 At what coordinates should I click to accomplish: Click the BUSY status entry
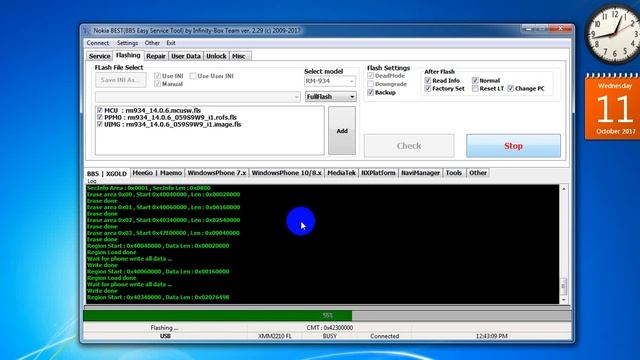[x=330, y=336]
